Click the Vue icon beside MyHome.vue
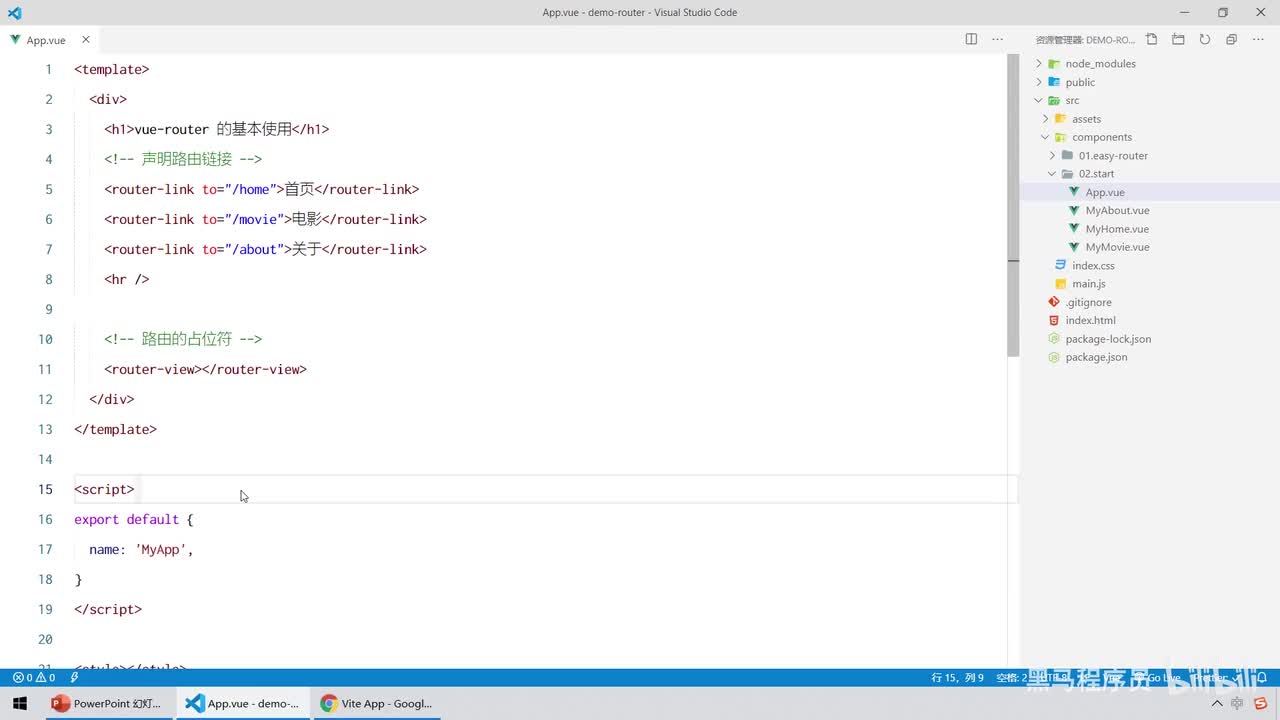 [x=1074, y=229]
